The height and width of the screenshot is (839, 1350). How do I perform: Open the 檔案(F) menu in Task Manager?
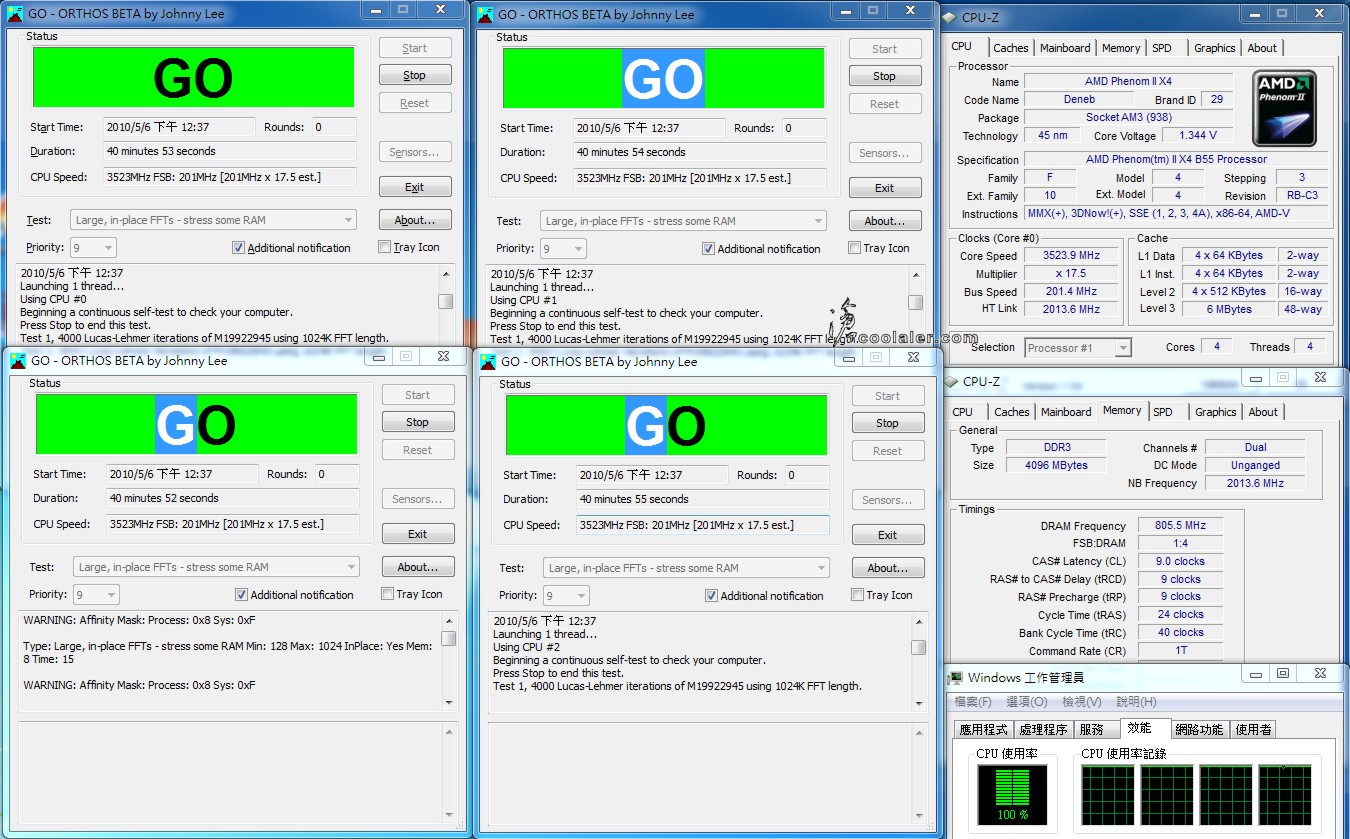click(x=973, y=702)
